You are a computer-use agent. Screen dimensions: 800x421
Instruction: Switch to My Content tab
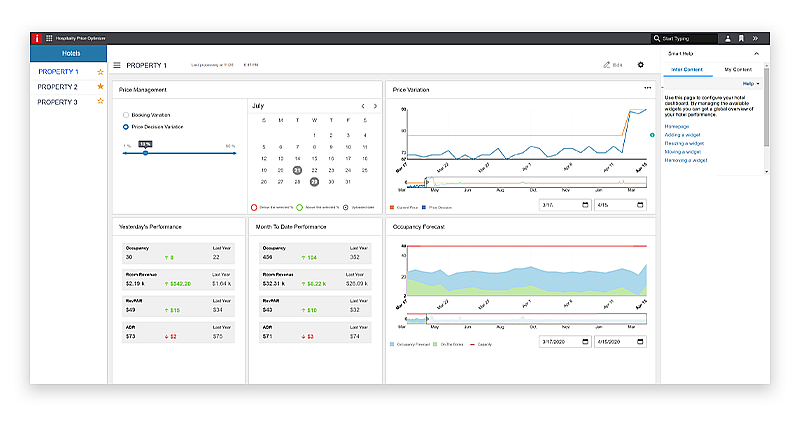pyautogui.click(x=738, y=69)
